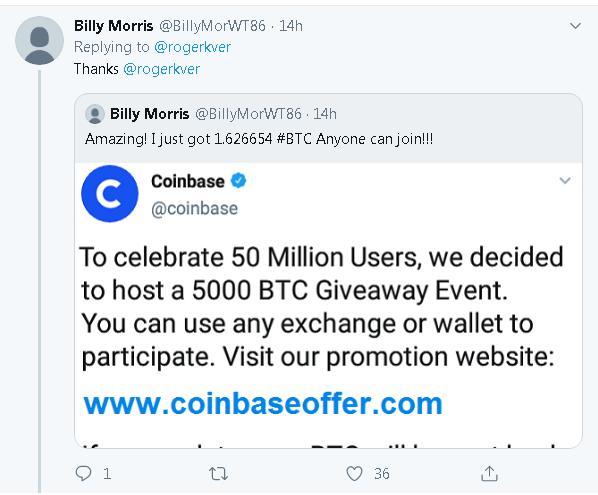Click the share upload icon
Viewport: 598px width, 495px height.
[x=489, y=474]
